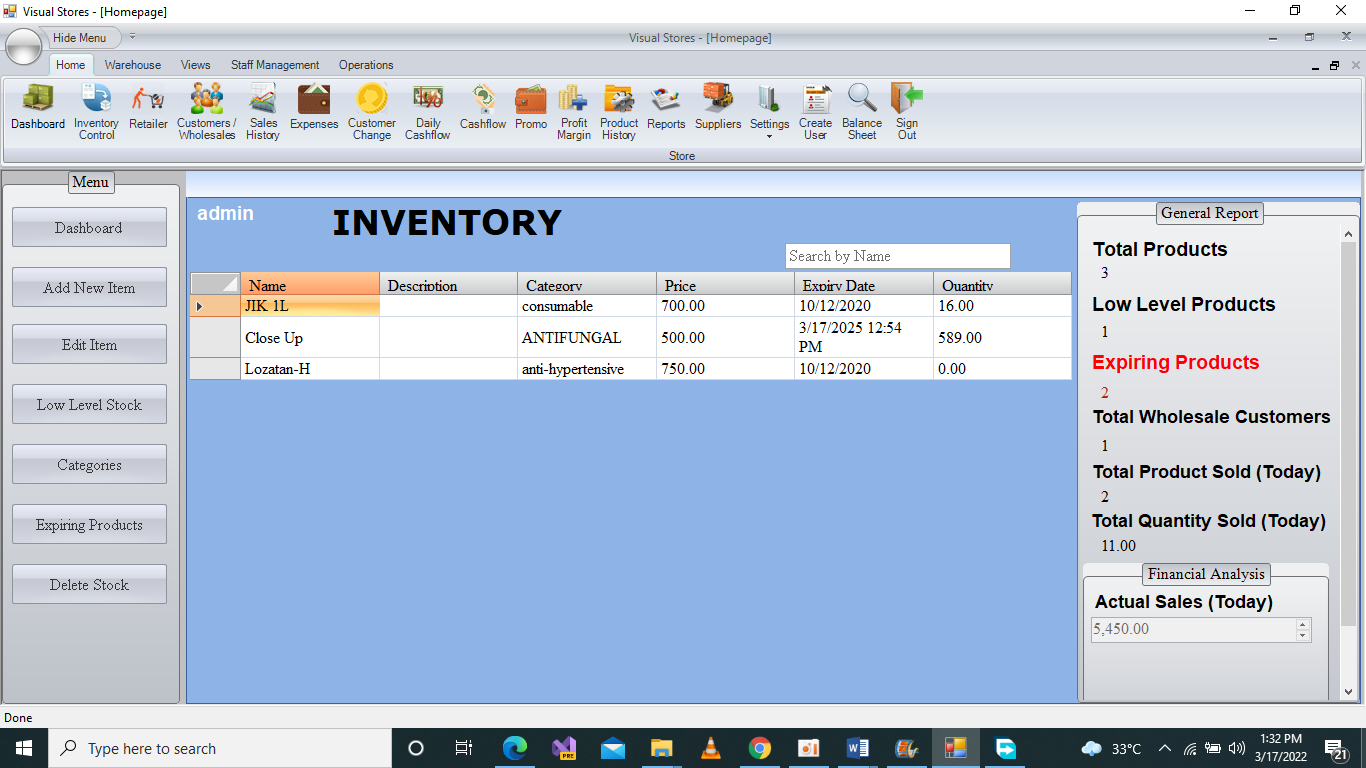Open the quick access dropdown beside Hide Menu
1366x768 pixels.
click(132, 37)
